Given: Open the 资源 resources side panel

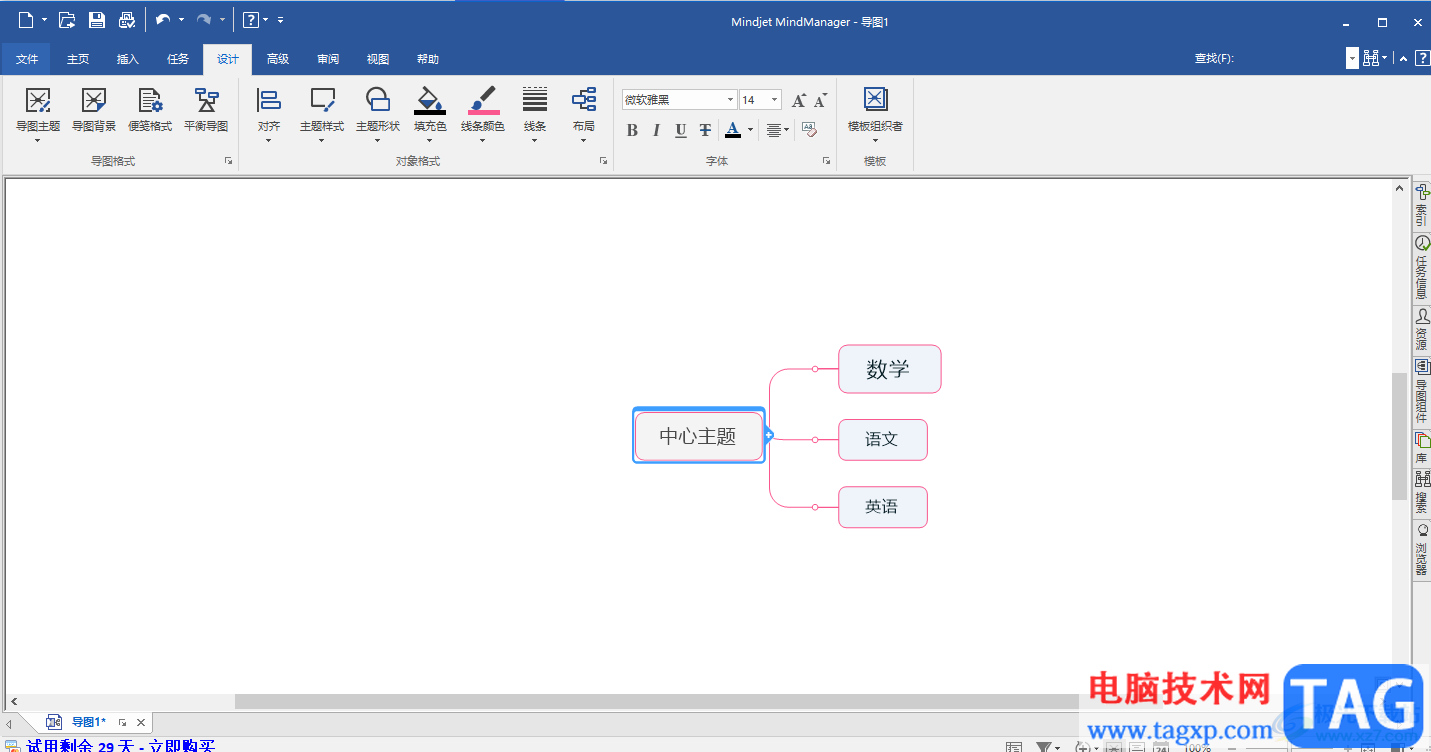Looking at the screenshot, I should 1421,329.
